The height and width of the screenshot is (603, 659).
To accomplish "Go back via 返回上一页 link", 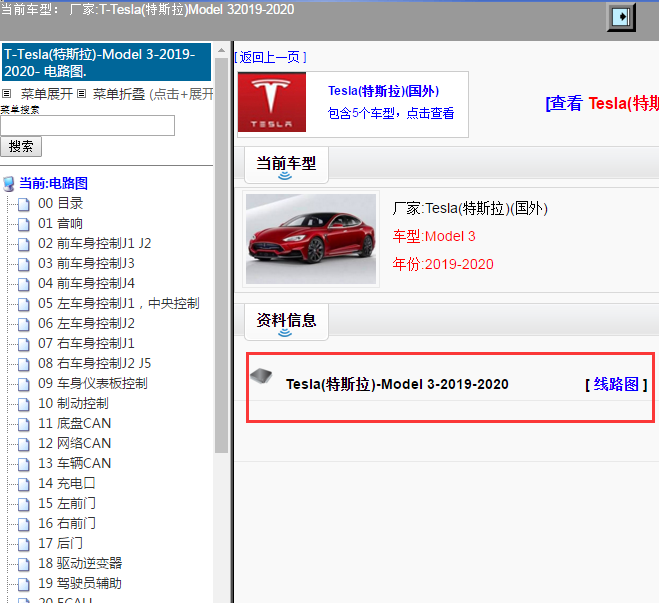I will 270,57.
